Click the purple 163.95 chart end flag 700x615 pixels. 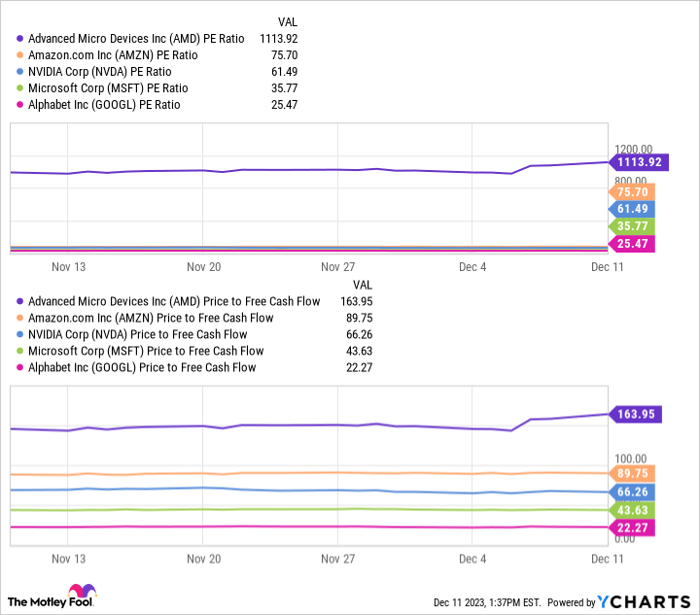[635, 414]
